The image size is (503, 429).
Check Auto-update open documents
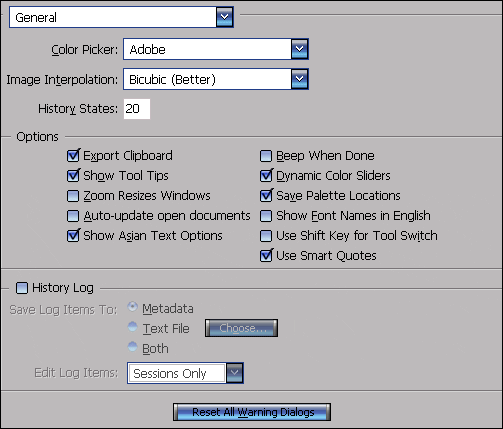(x=73, y=216)
